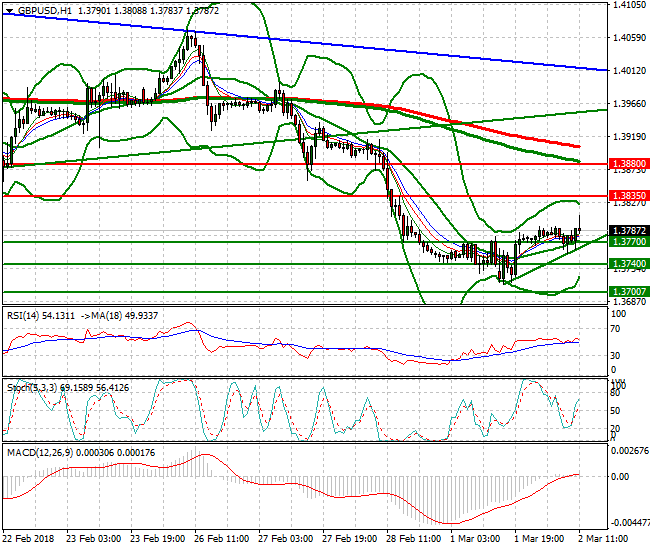Click the RSI(14) 54.1311 indicator label
This screenshot has height=550, width=650.
[x=41, y=316]
